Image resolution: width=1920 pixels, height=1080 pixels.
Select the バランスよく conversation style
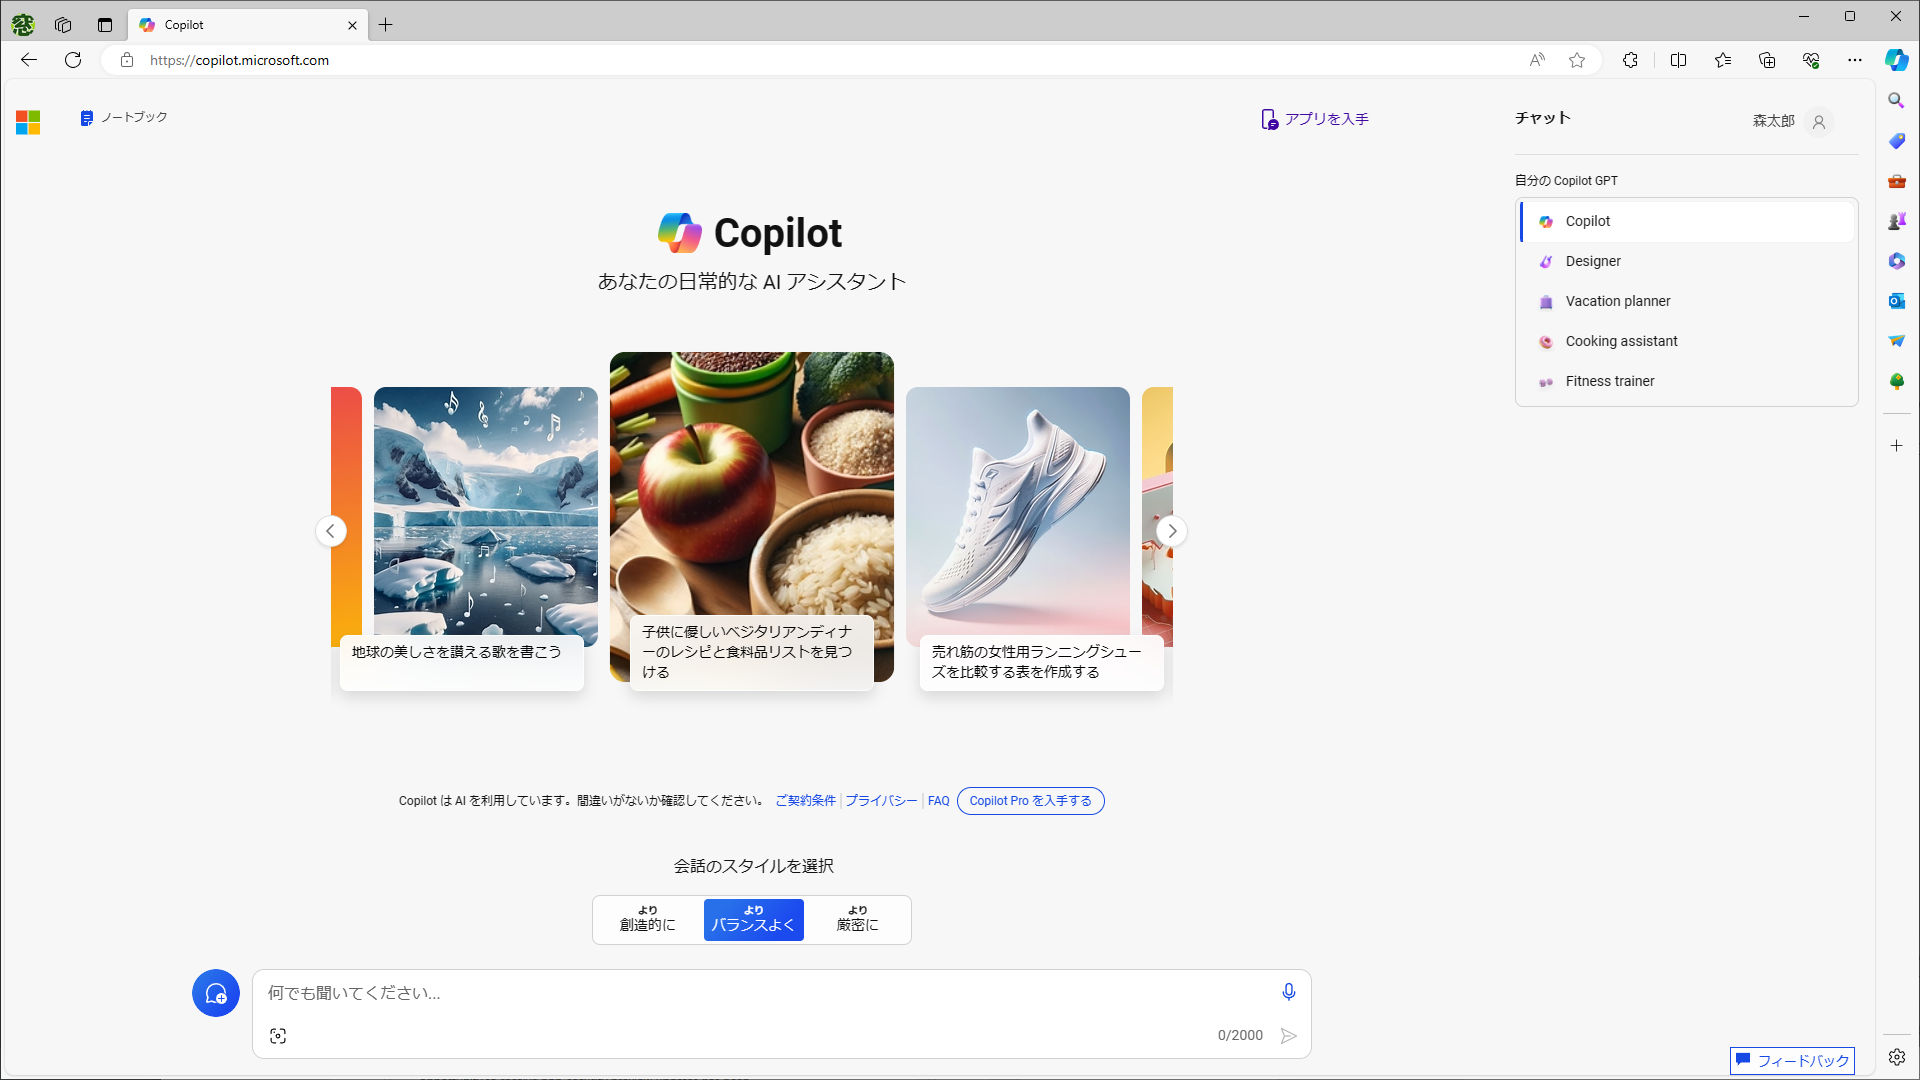tap(753, 919)
